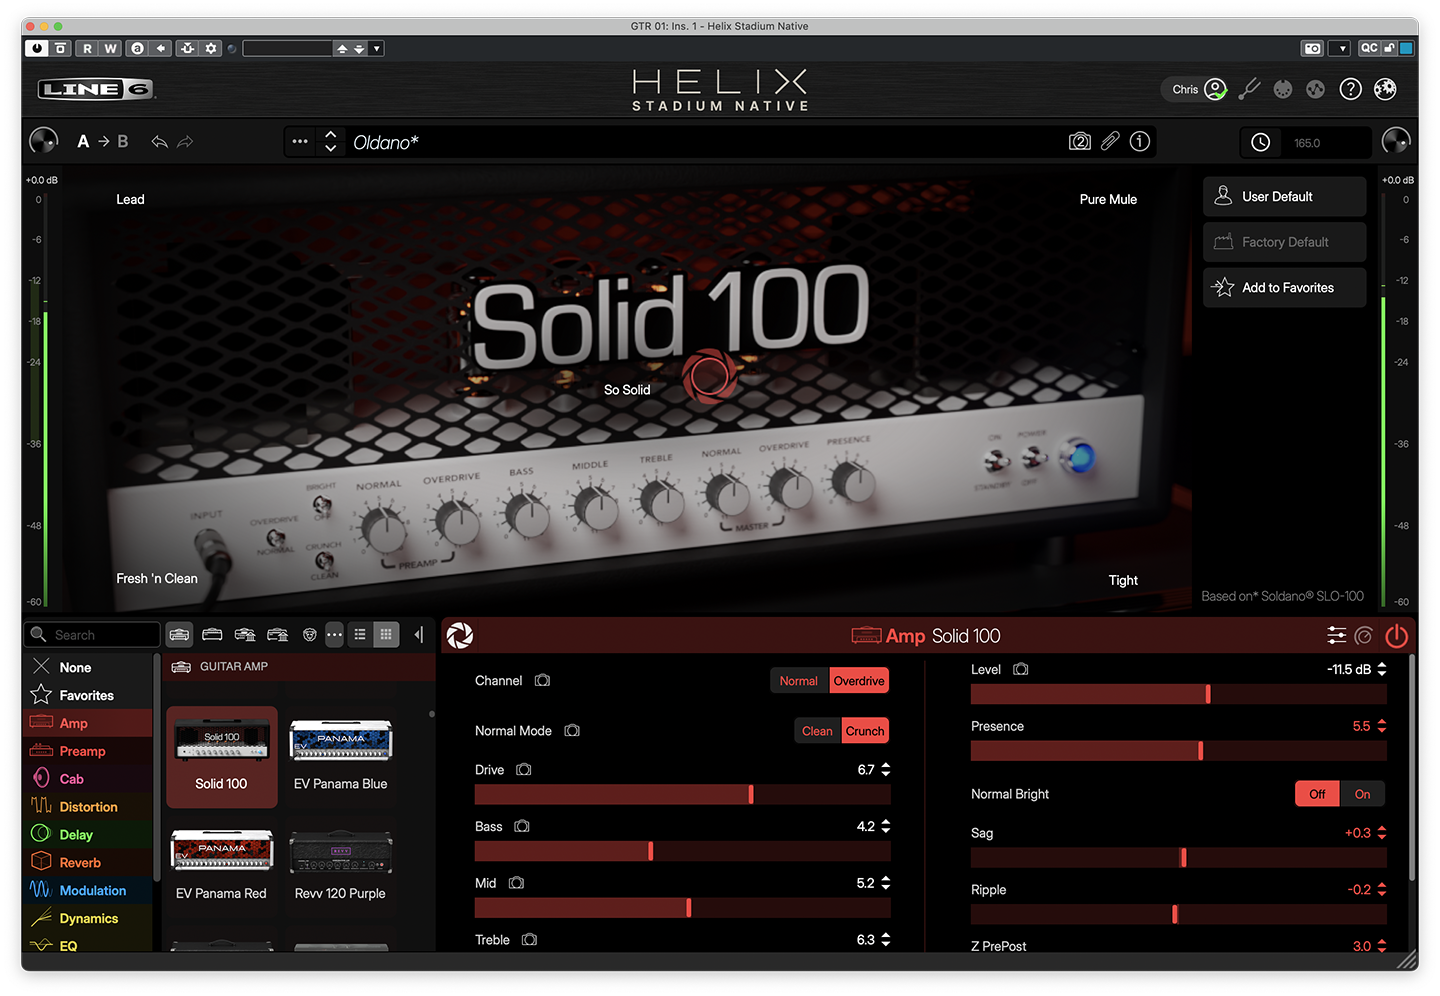Choose the EV Panama Red amp

point(222,866)
